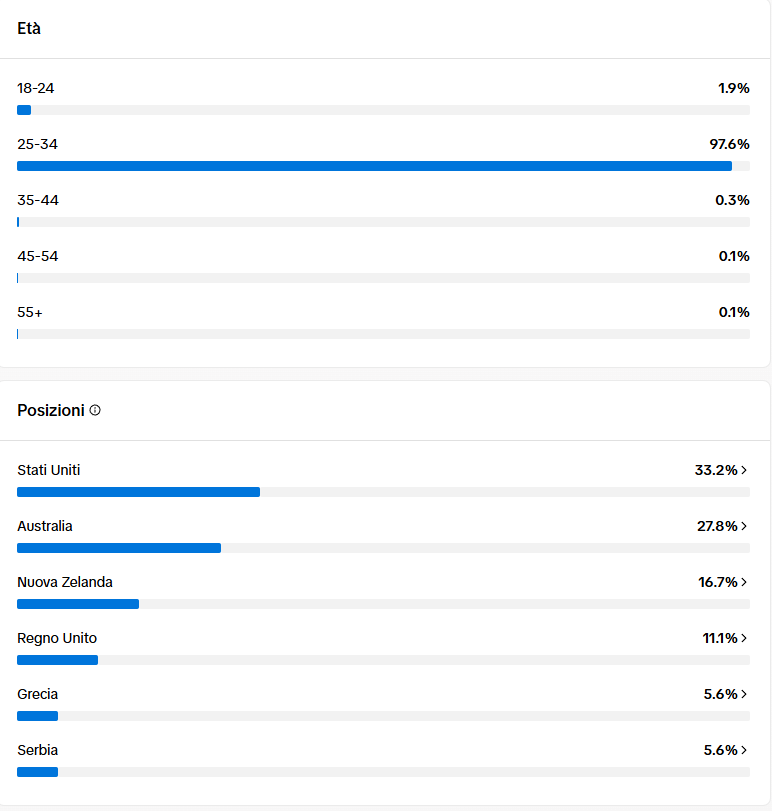Click the Nuova Zelanda location label
The image size is (772, 811).
tap(65, 582)
